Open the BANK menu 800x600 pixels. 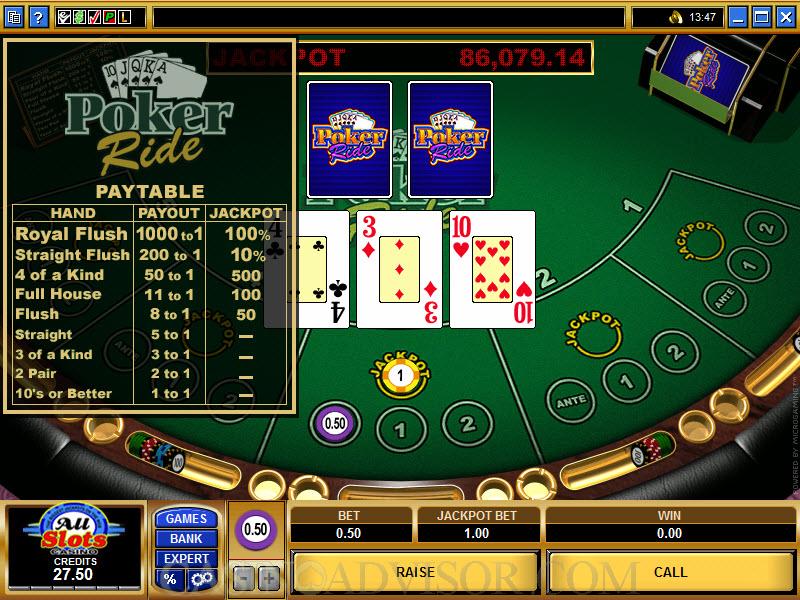(x=186, y=538)
